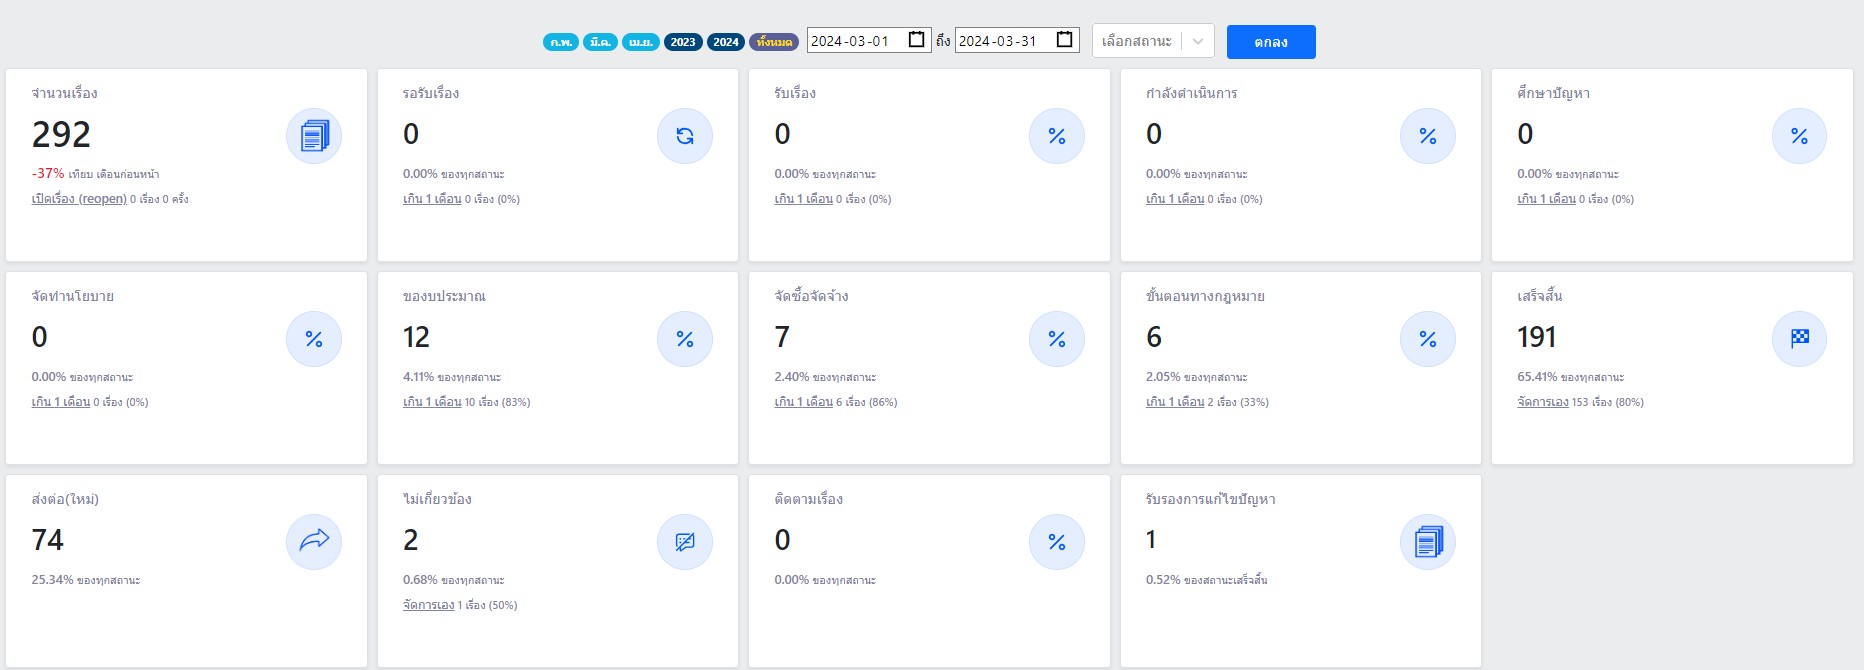Click the checkered flag icon in เสร็จสิ้น card
1864x670 pixels.
tap(1799, 339)
